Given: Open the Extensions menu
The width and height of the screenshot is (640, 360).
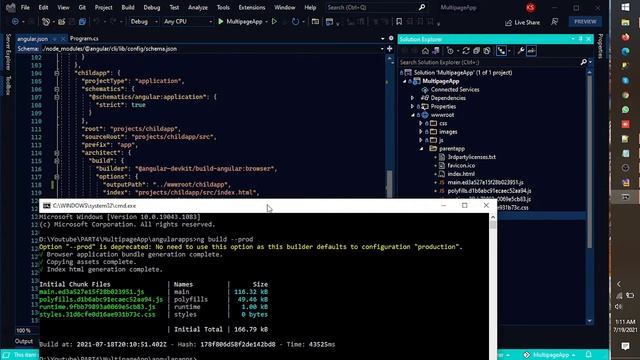Looking at the screenshot, I should tap(252, 7).
